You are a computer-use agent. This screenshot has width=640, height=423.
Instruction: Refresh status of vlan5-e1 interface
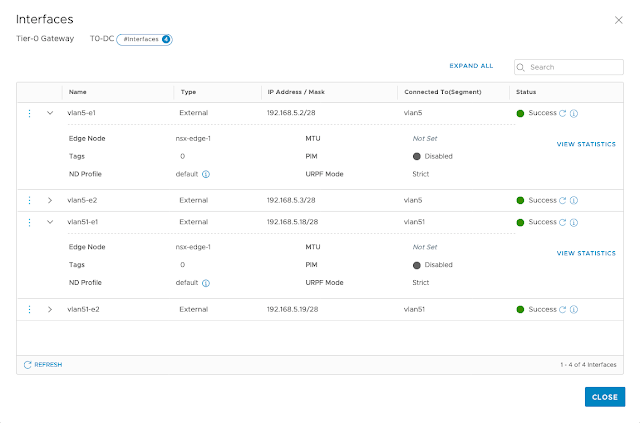563,113
